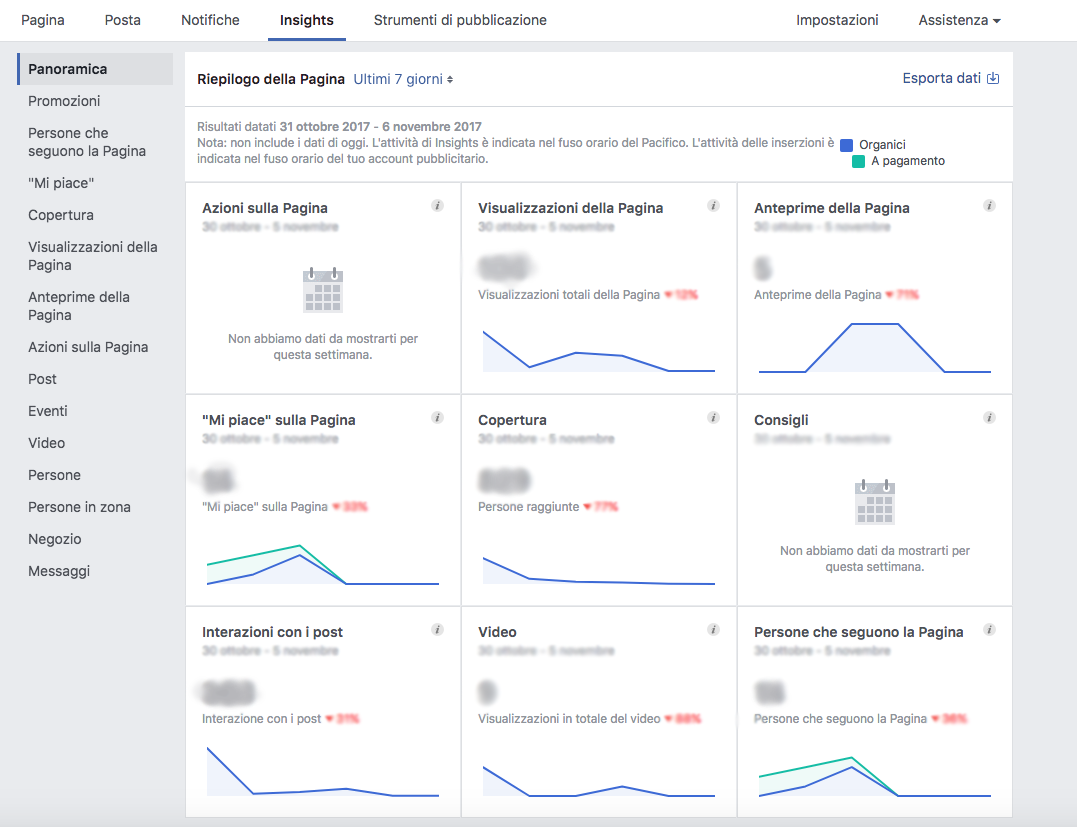Image resolution: width=1077 pixels, height=827 pixels.
Task: Click the Video card title
Action: click(x=497, y=633)
